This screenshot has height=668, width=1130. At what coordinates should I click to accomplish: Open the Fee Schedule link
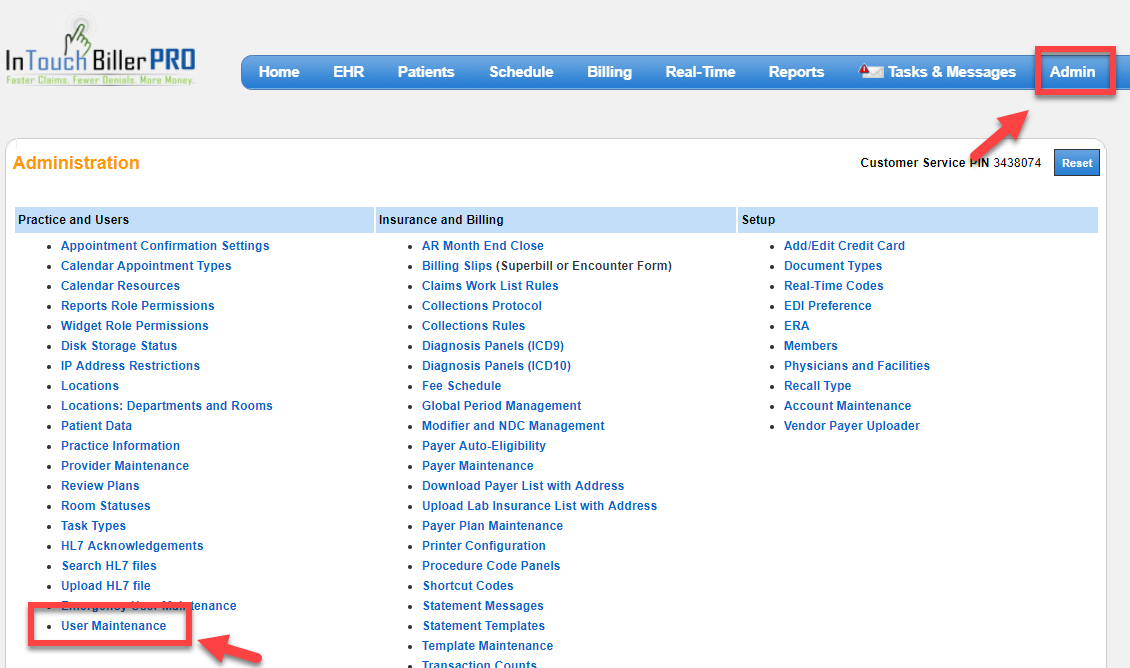[461, 386]
